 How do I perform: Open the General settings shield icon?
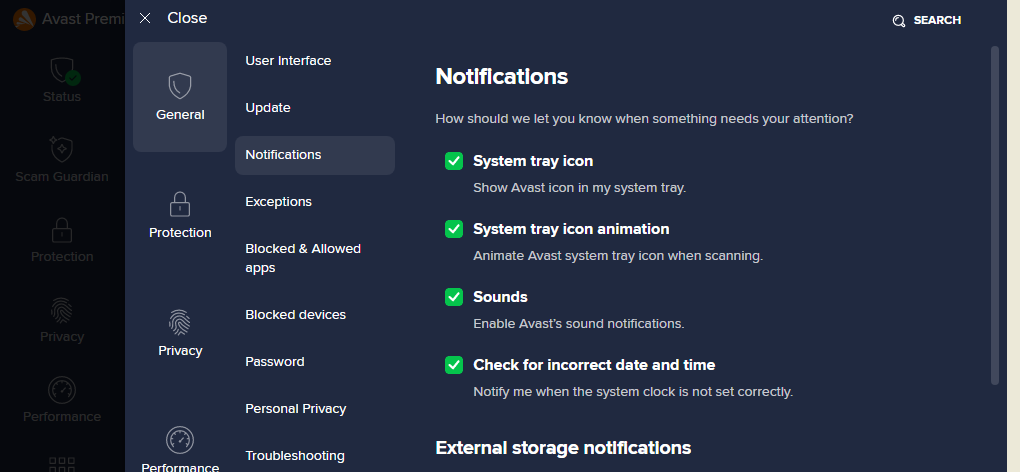click(x=180, y=86)
